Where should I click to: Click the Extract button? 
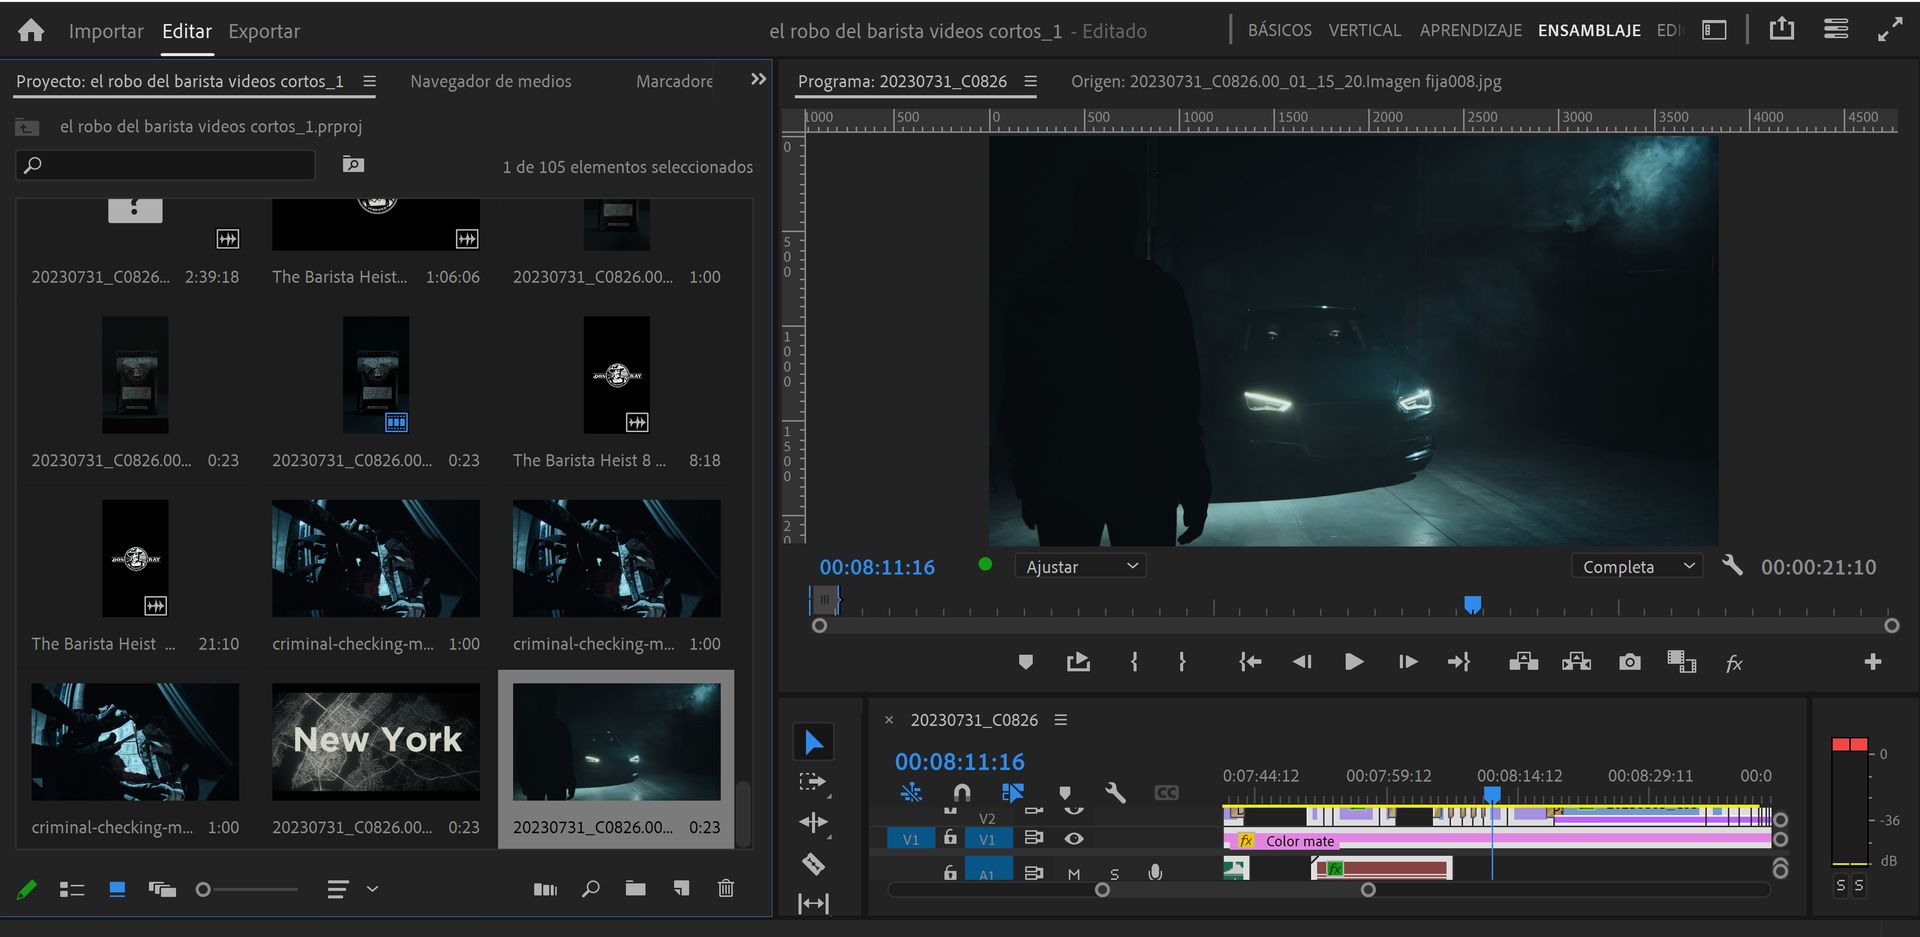click(1576, 662)
